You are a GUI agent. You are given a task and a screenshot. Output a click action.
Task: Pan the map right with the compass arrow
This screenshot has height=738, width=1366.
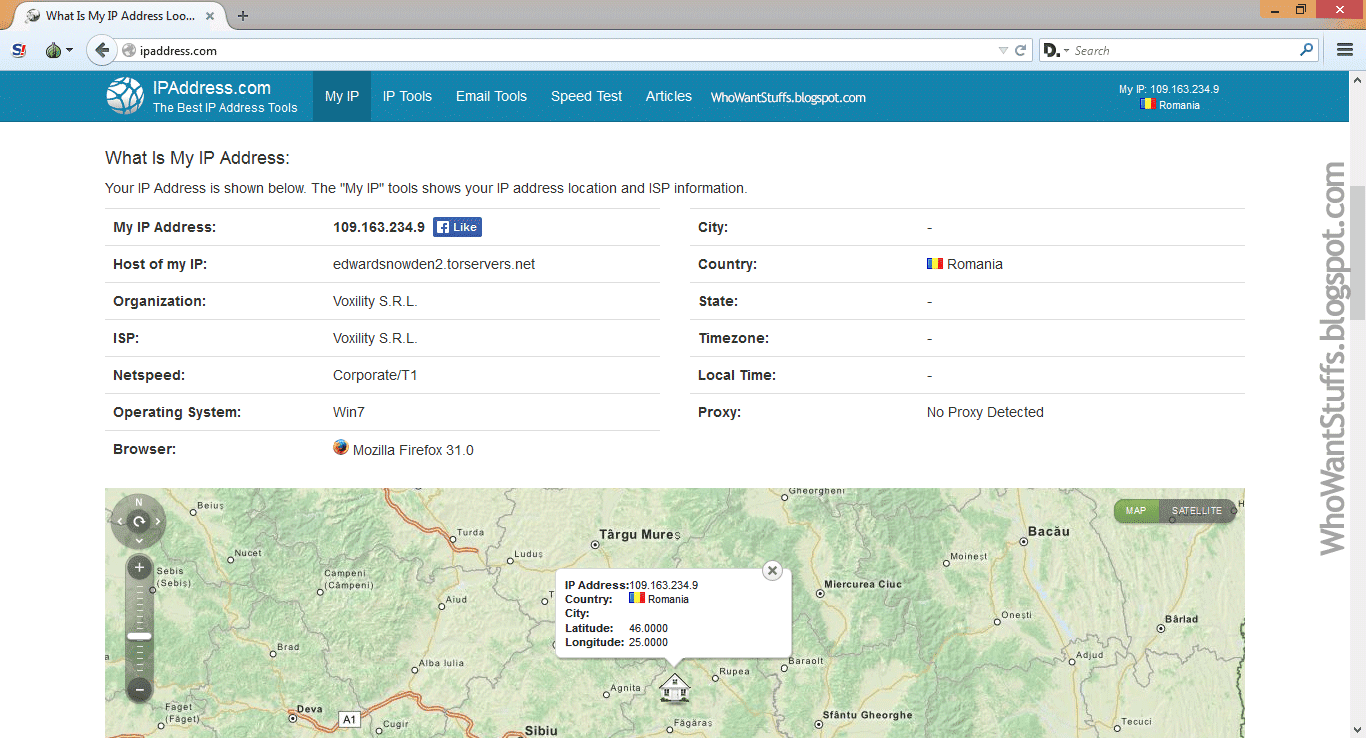click(x=158, y=521)
